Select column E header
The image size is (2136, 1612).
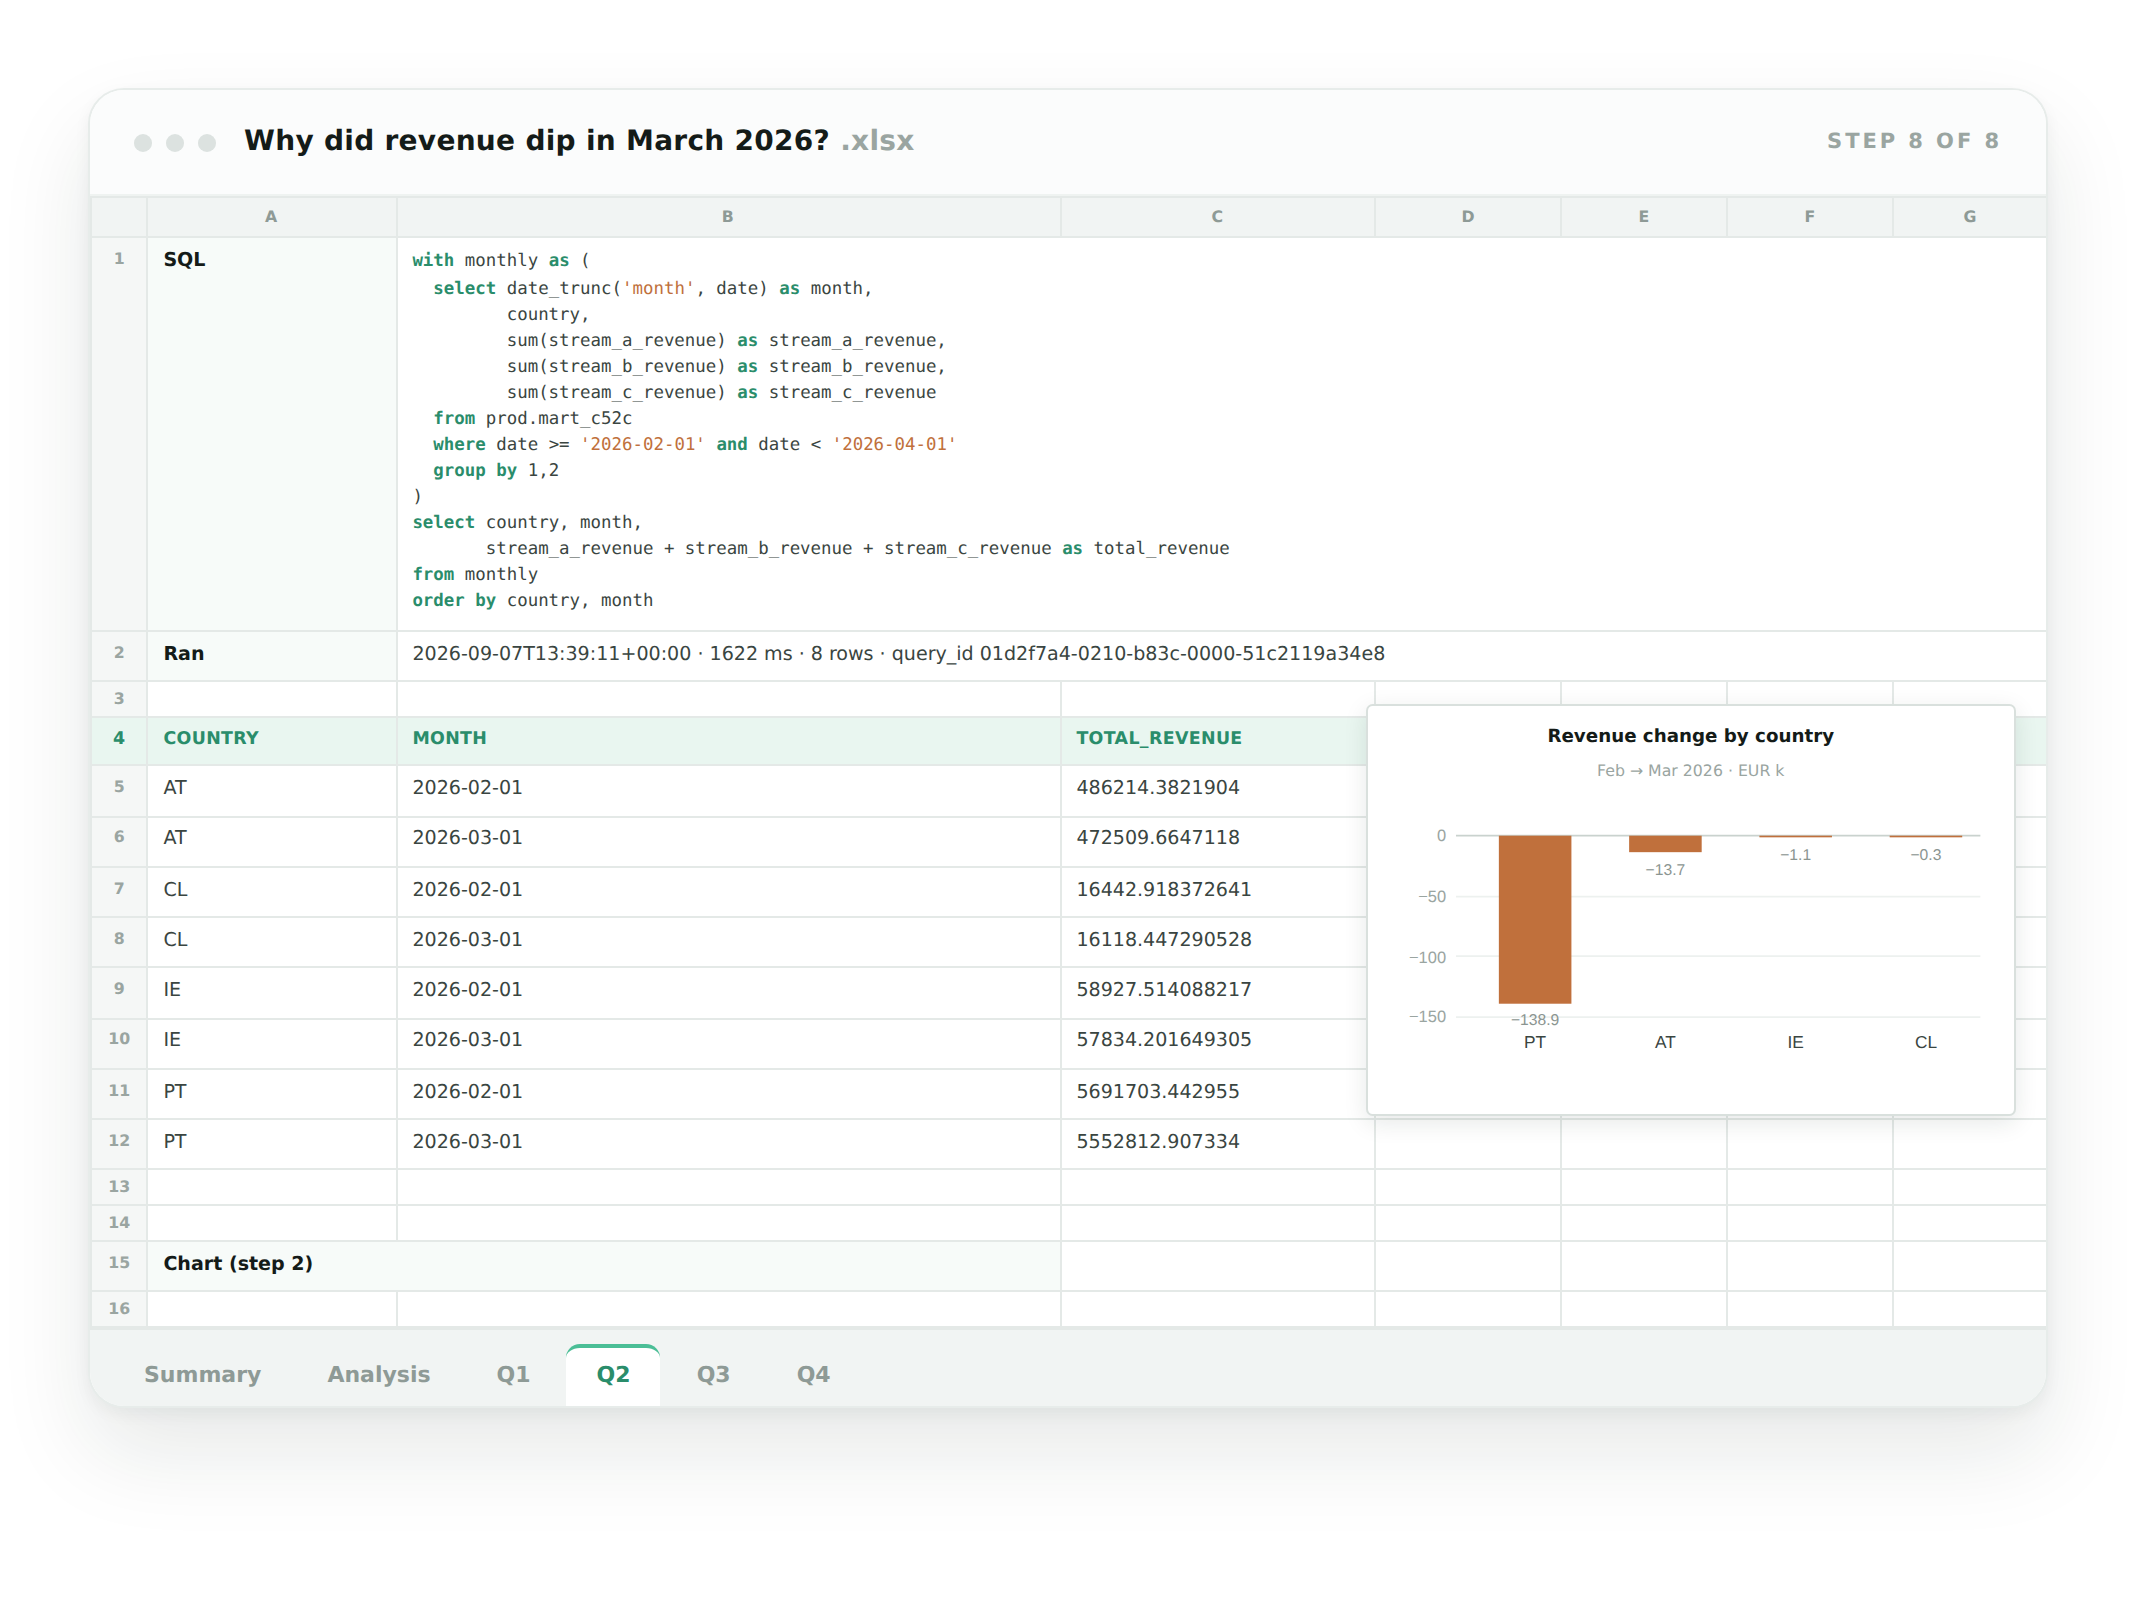coord(1643,216)
